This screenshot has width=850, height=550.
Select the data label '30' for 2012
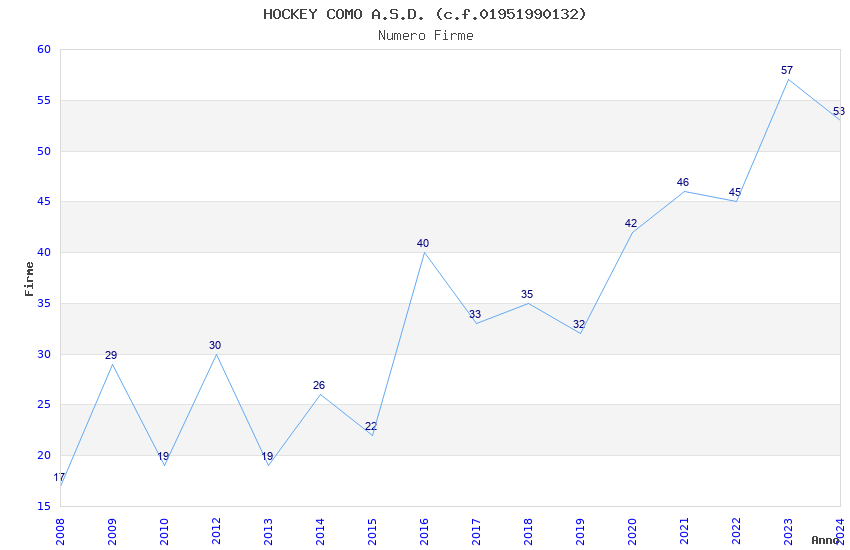click(215, 345)
